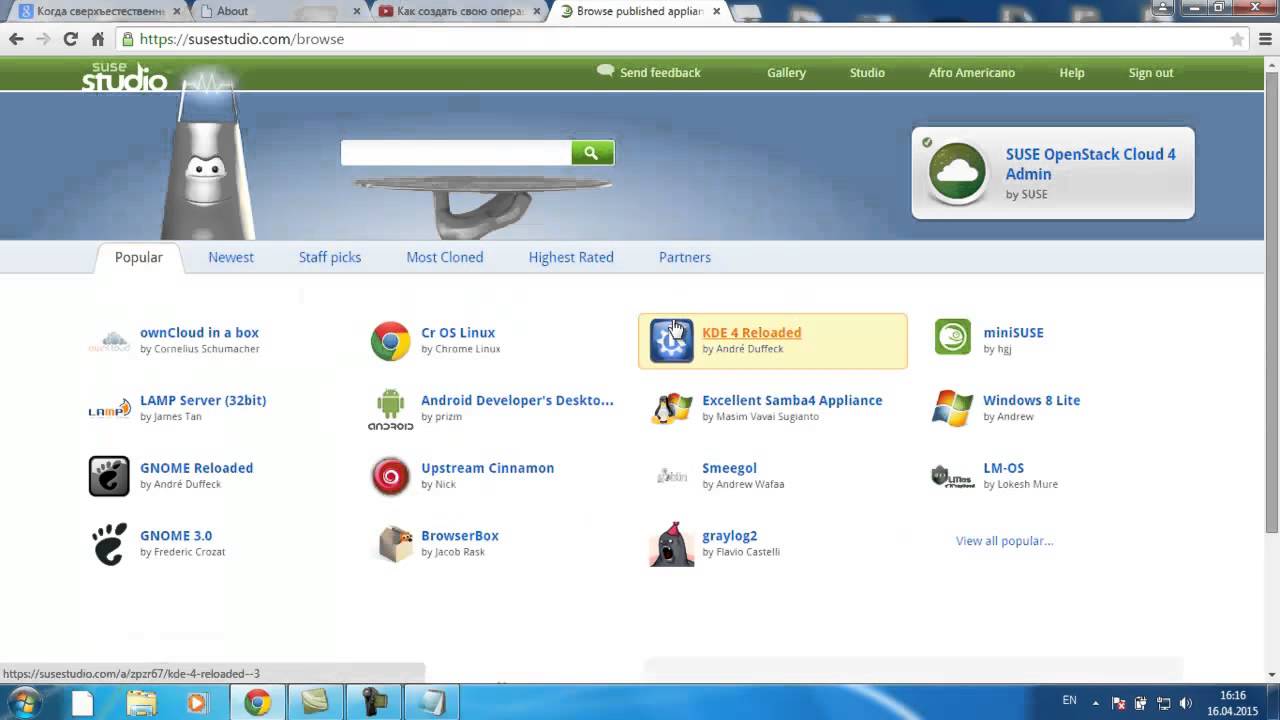
Task: Click the BrowserBox package icon
Action: (x=394, y=545)
